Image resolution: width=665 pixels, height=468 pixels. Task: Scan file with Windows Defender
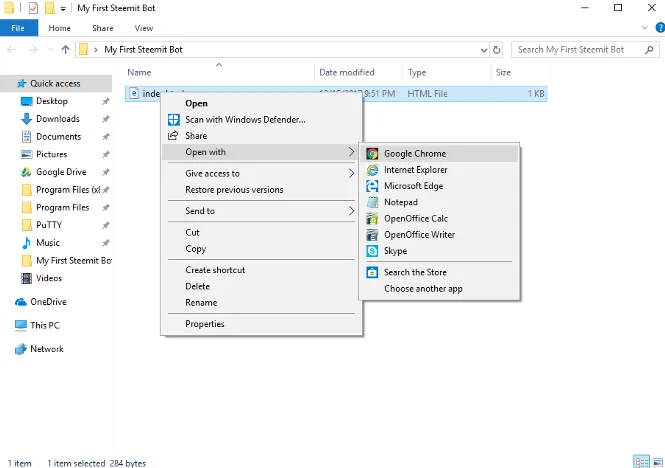click(x=245, y=120)
